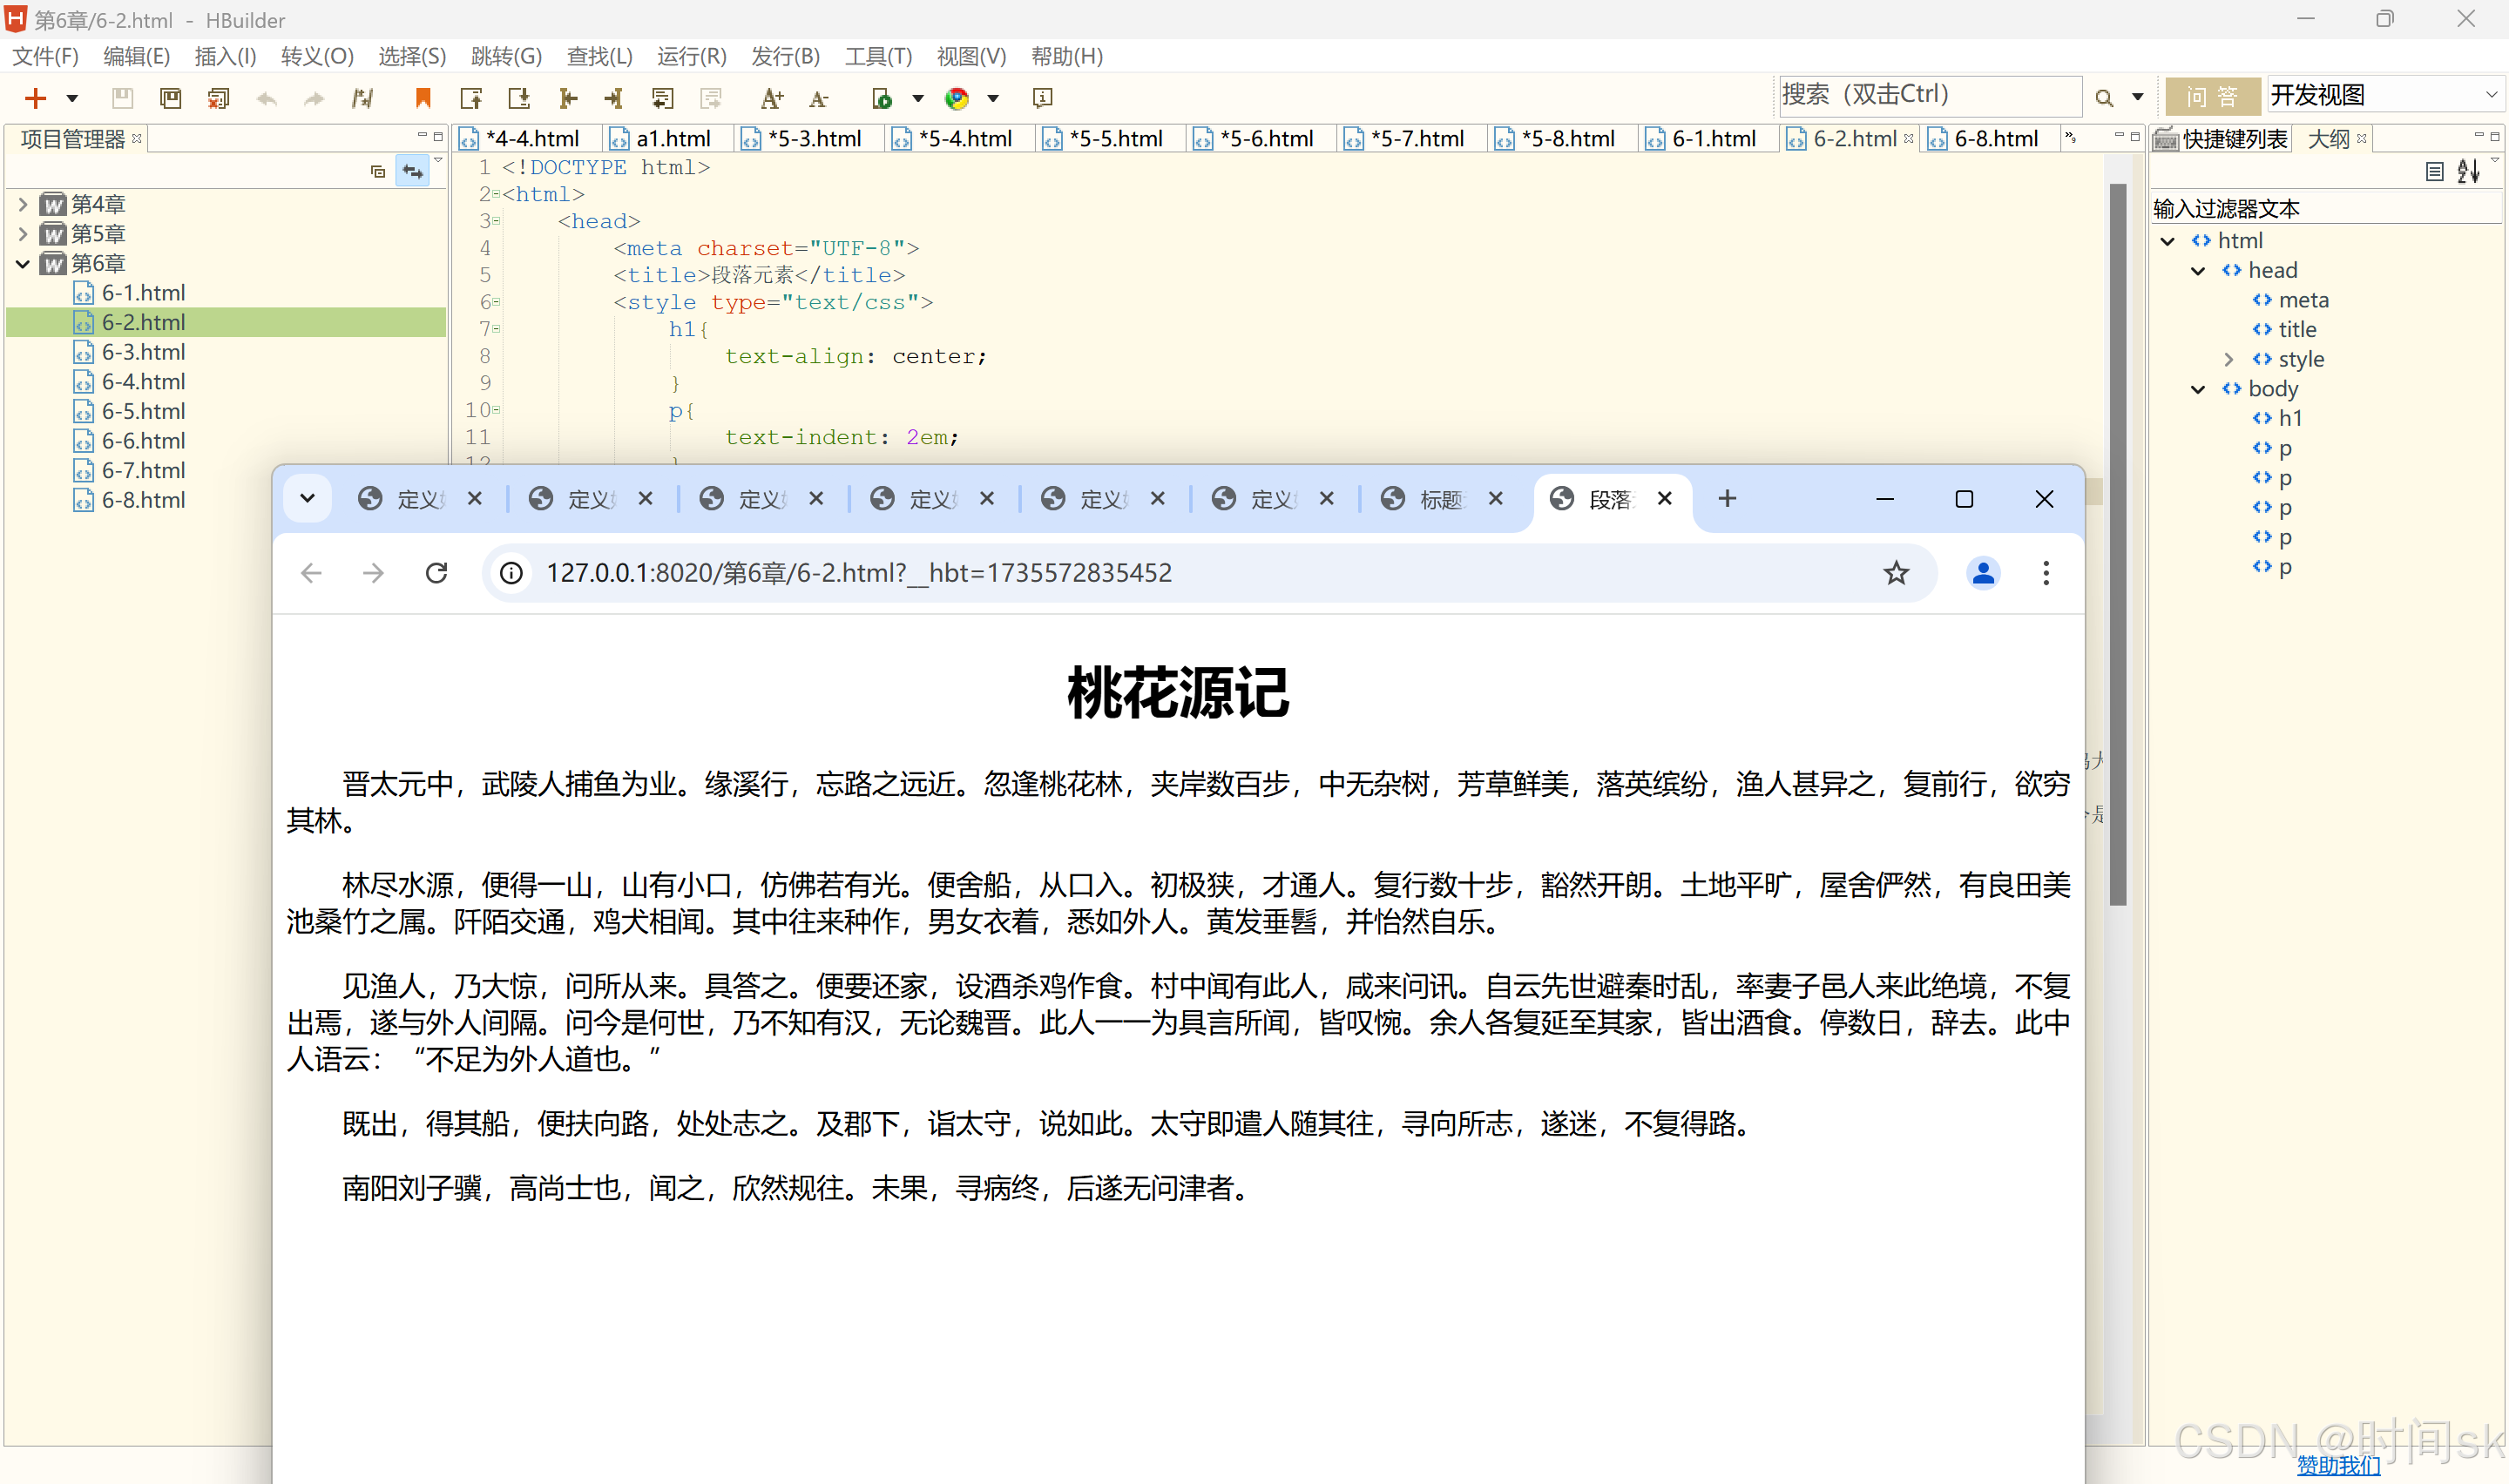Image resolution: width=2509 pixels, height=1484 pixels.
Task: Decrease editor font size with A- icon
Action: [x=819, y=98]
